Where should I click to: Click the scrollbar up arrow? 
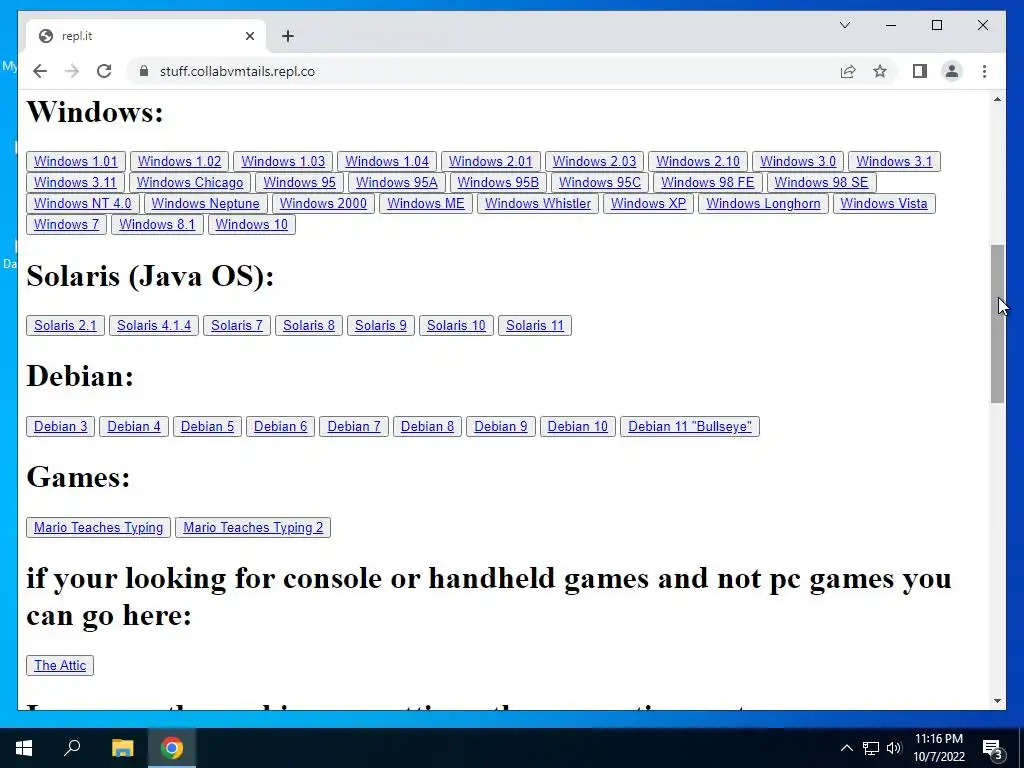click(x=997, y=99)
